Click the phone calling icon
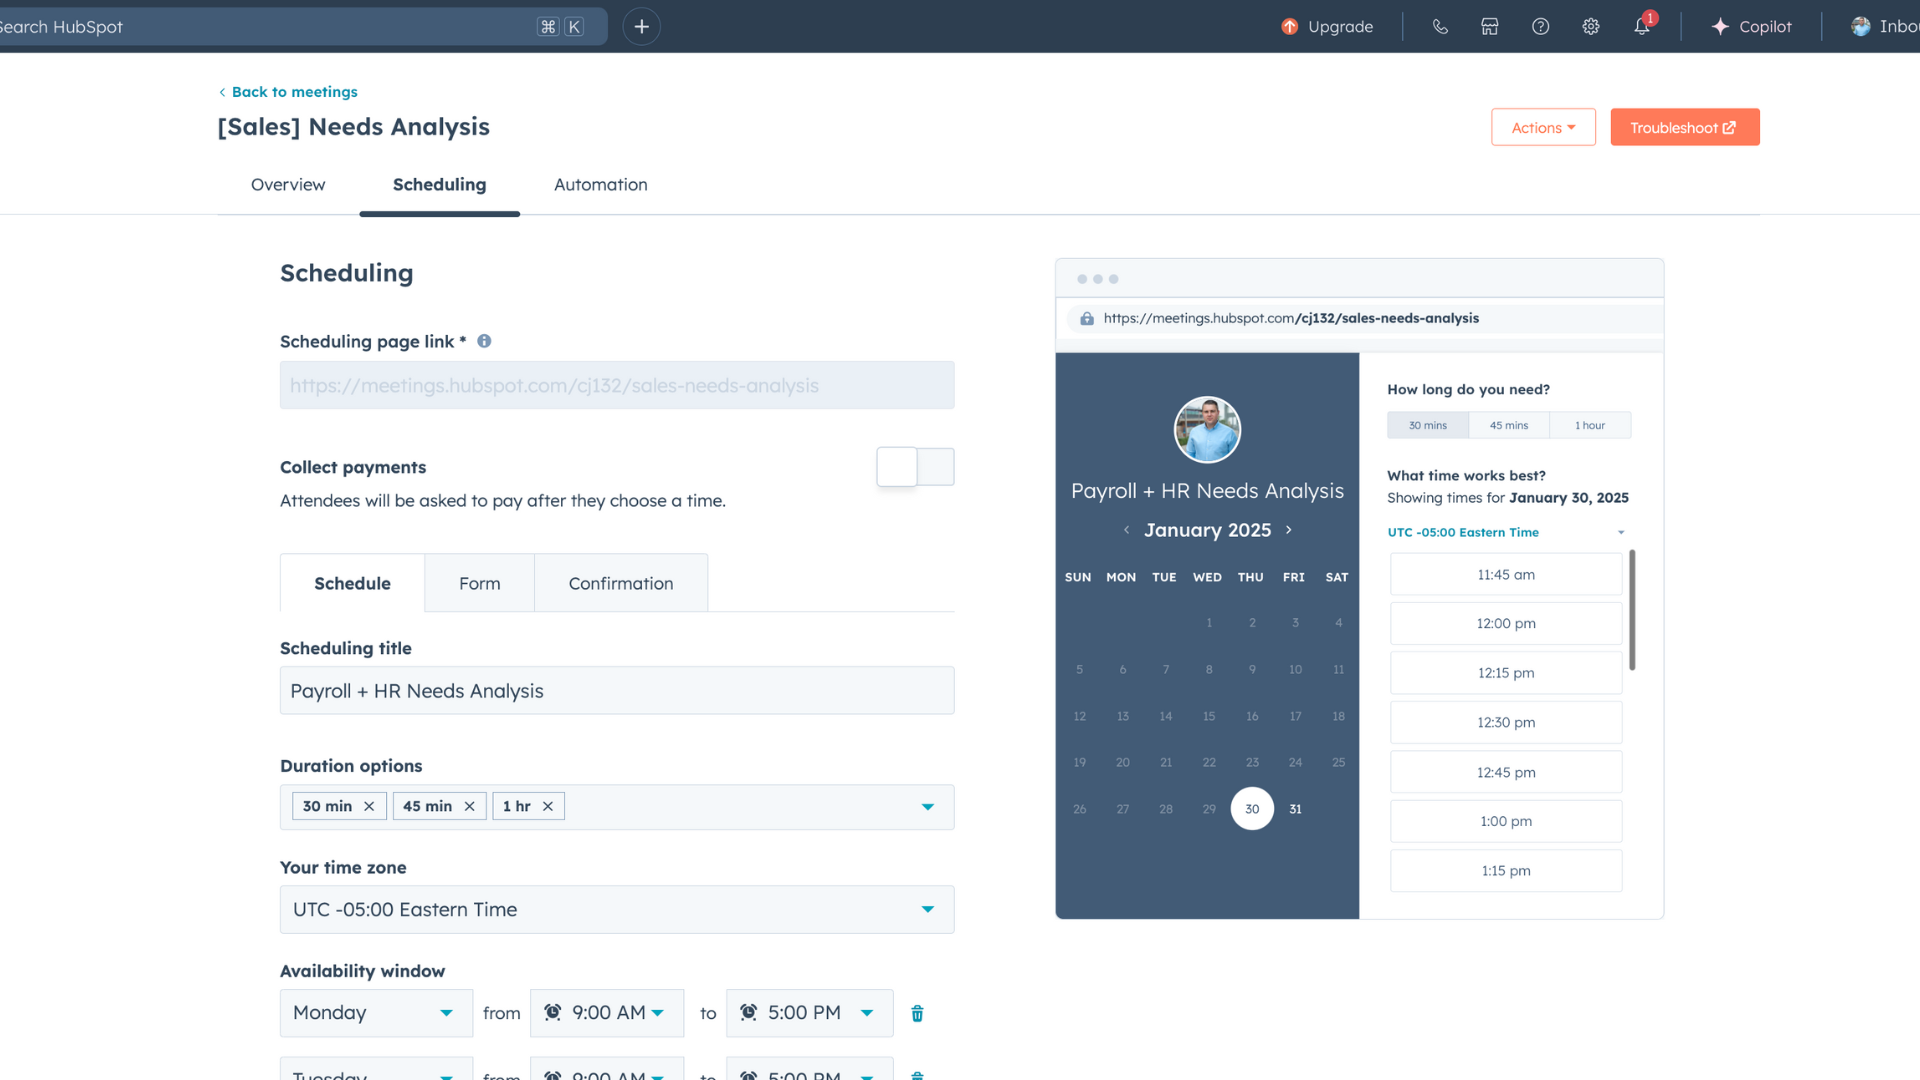Viewport: 1920px width, 1080px height. [1440, 27]
